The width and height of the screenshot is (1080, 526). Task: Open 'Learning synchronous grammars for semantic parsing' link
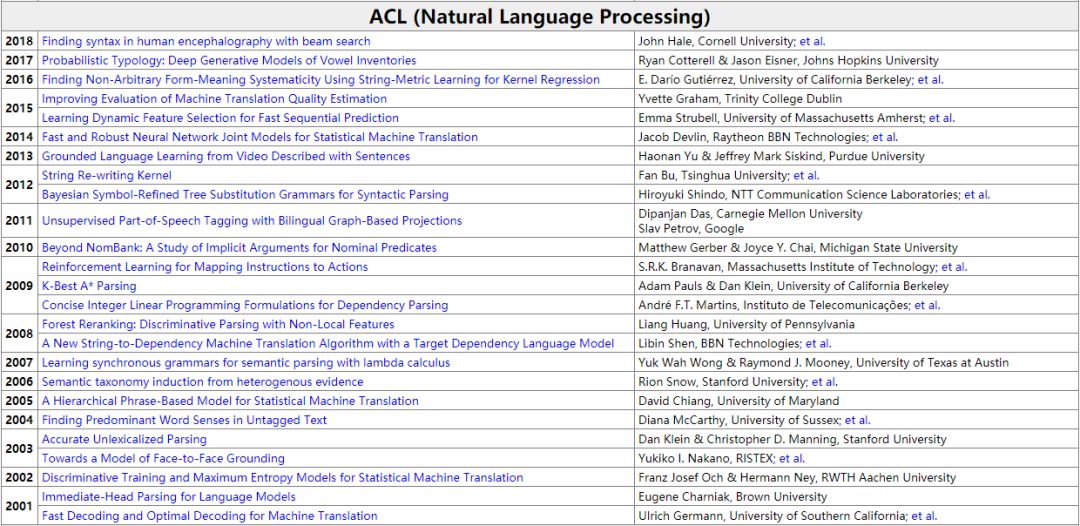click(246, 363)
